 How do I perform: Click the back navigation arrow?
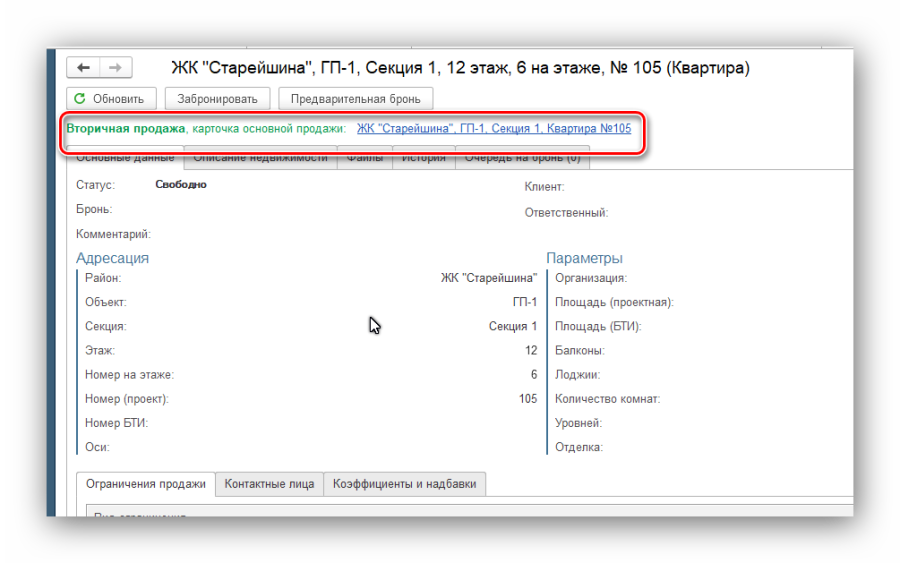click(83, 68)
